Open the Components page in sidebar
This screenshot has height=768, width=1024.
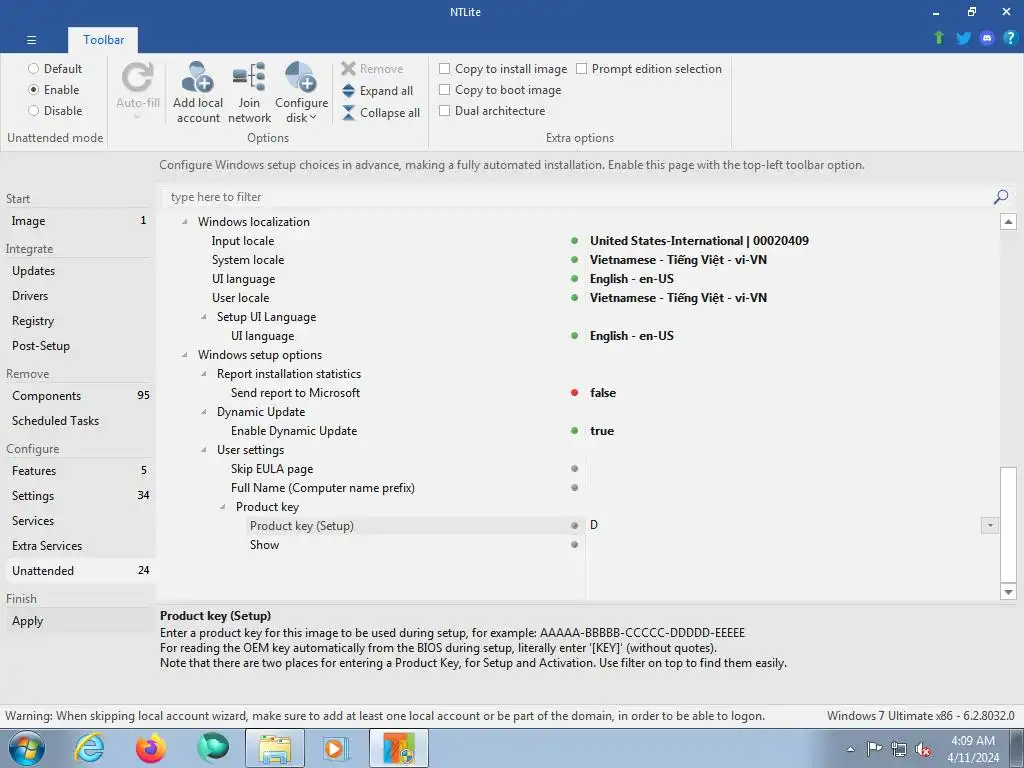click(x=78, y=396)
